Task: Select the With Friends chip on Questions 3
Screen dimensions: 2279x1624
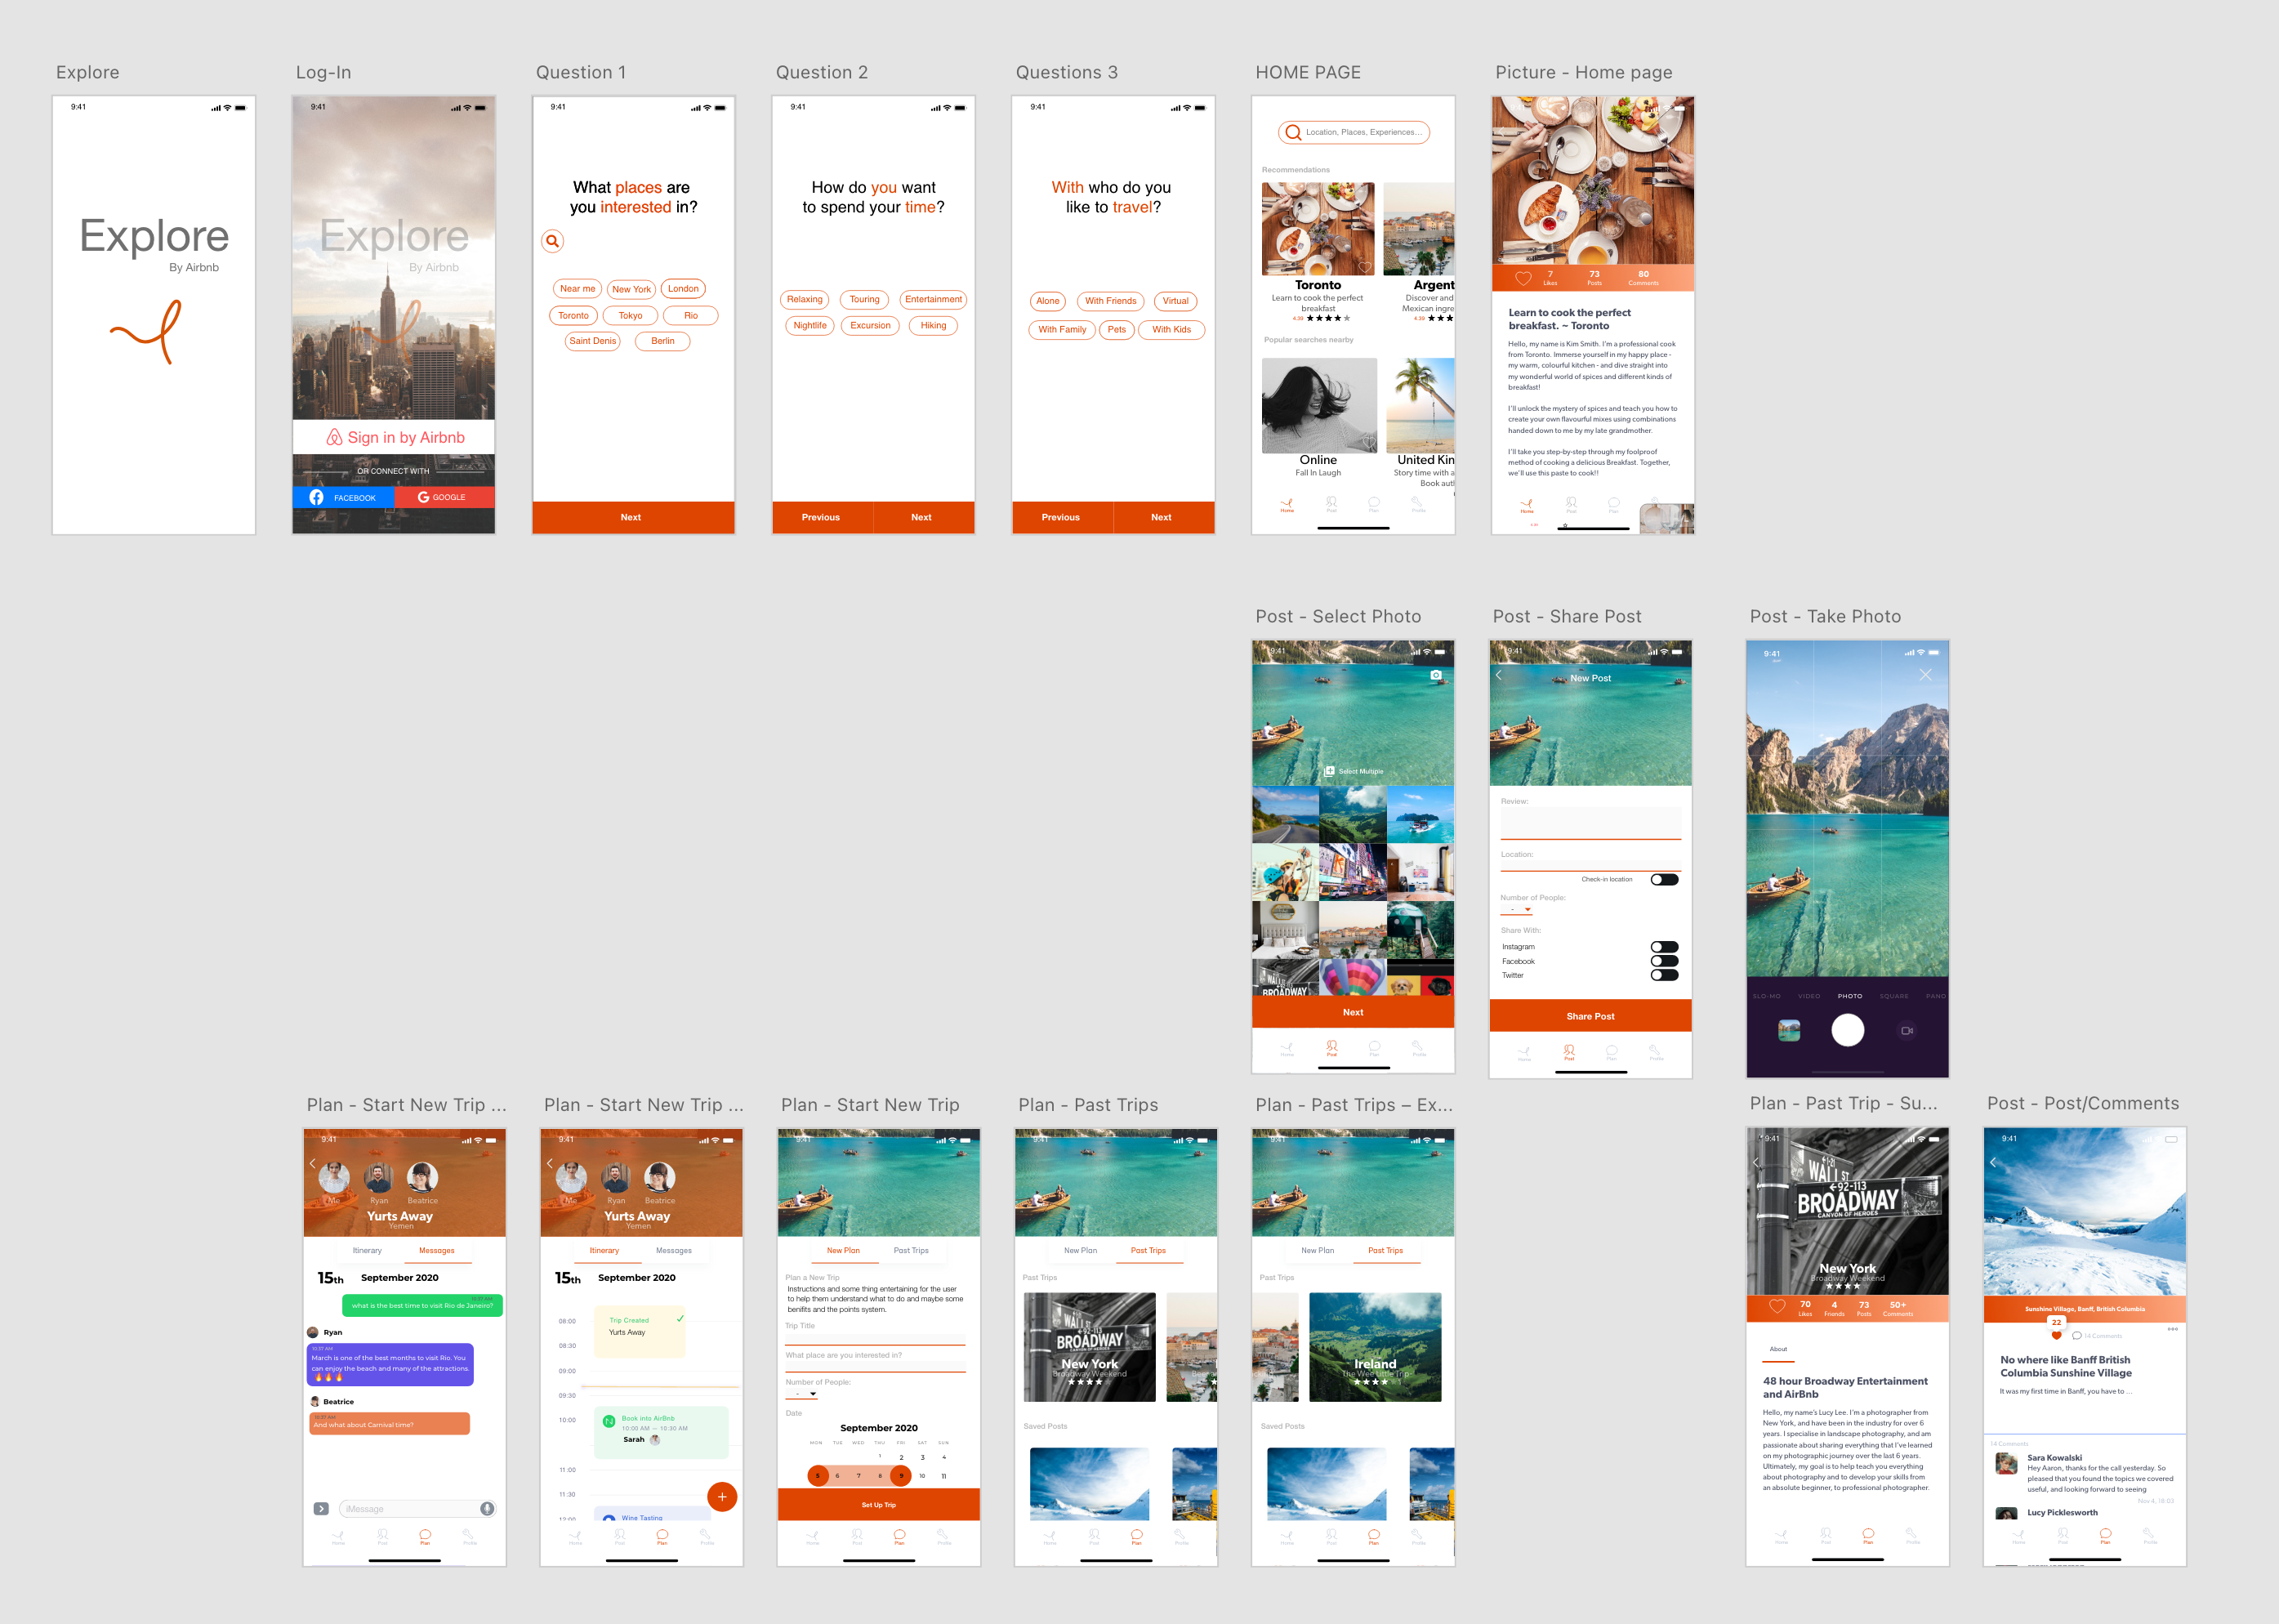Action: coord(1110,301)
